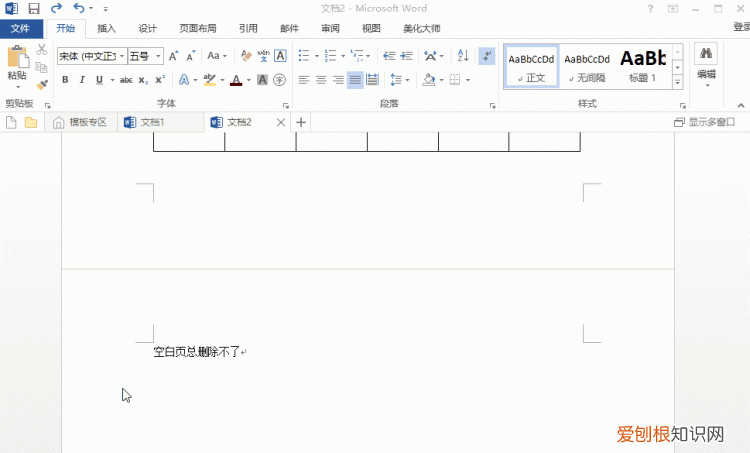Open a file with the folder icon in the tab bar
Viewport: 750px width, 453px height.
(x=31, y=123)
